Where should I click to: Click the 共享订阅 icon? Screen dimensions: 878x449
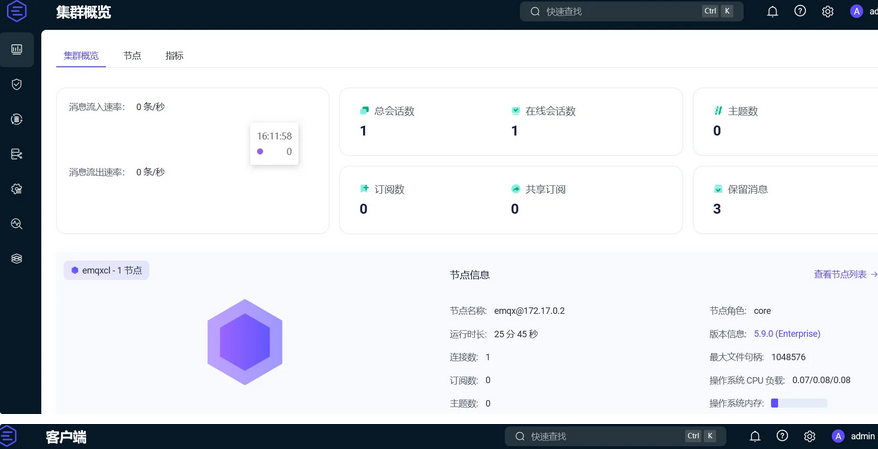516,189
